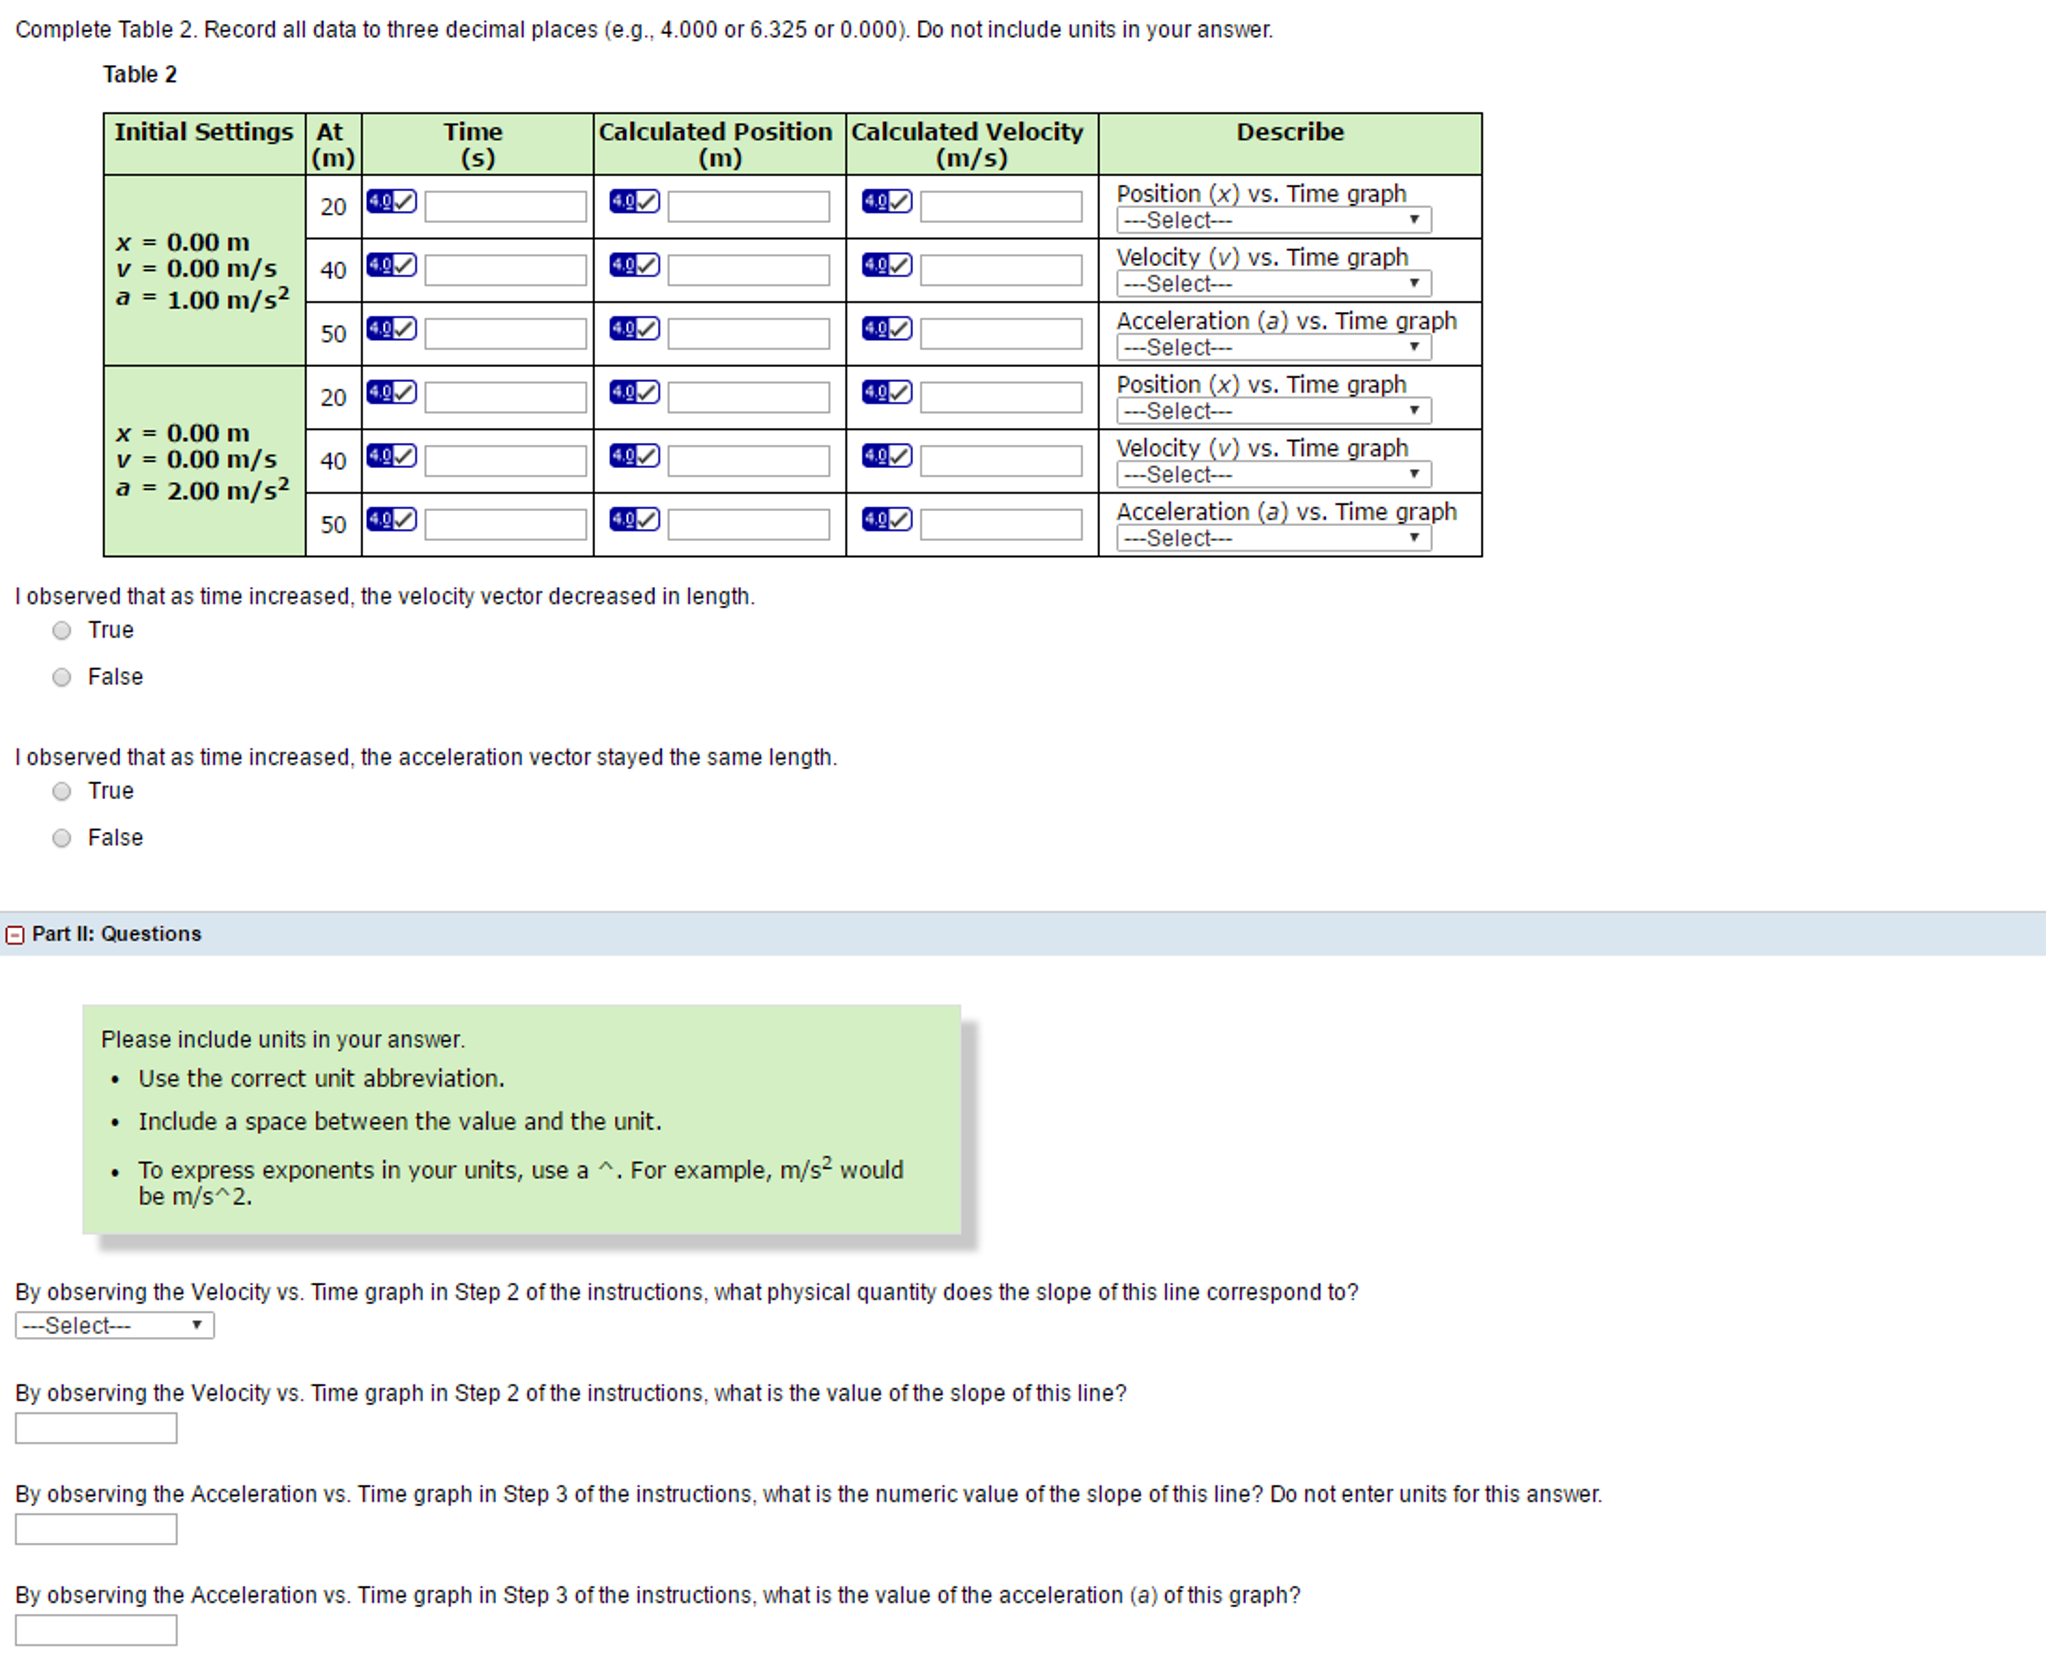Collapse the Part II: Questions section

pos(14,933)
